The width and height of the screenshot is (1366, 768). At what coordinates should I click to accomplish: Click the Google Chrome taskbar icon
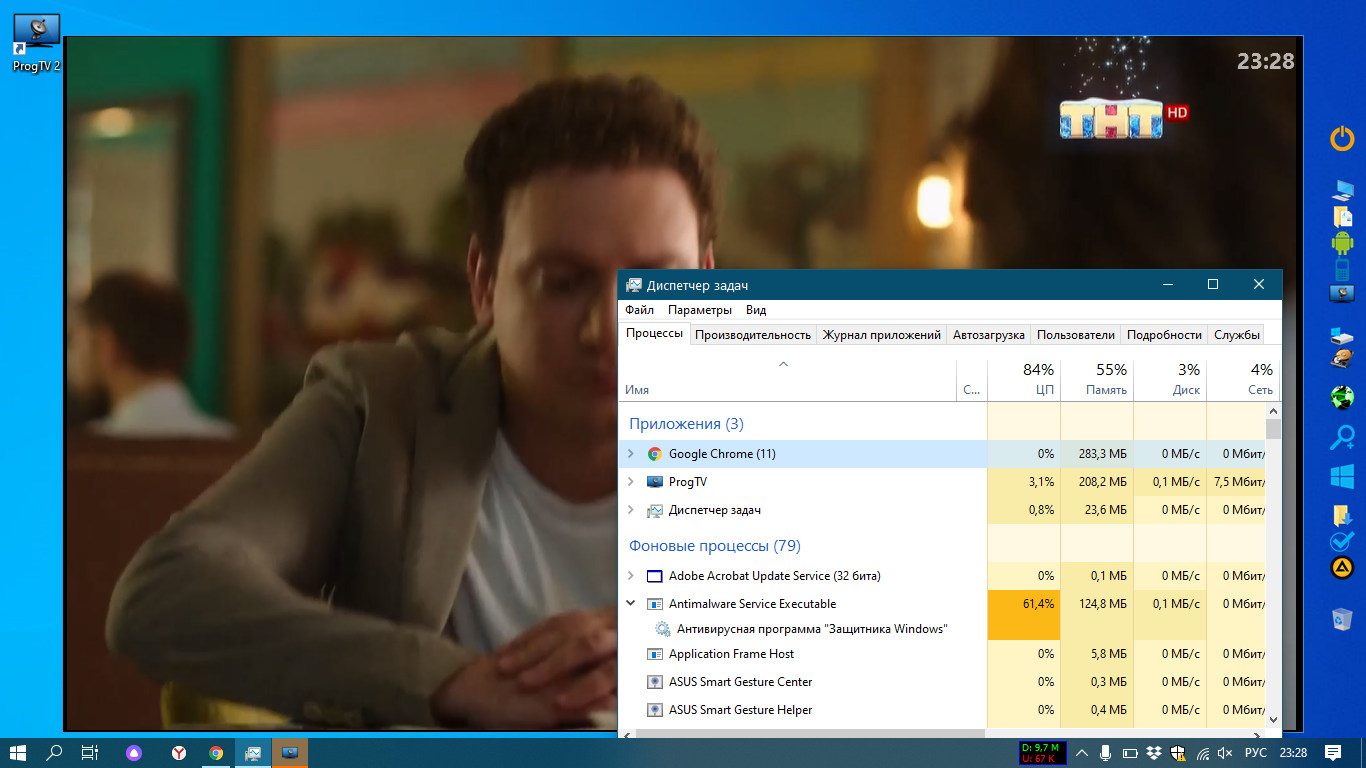216,753
